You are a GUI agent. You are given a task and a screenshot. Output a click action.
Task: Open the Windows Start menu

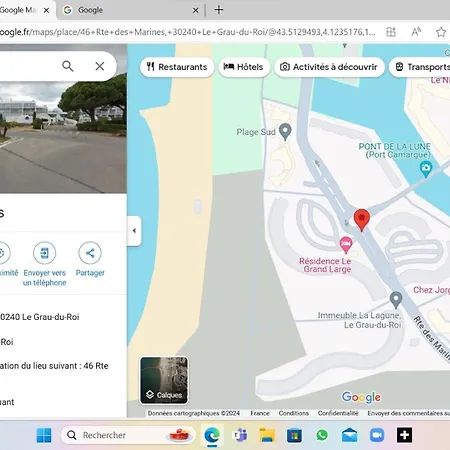(44, 435)
